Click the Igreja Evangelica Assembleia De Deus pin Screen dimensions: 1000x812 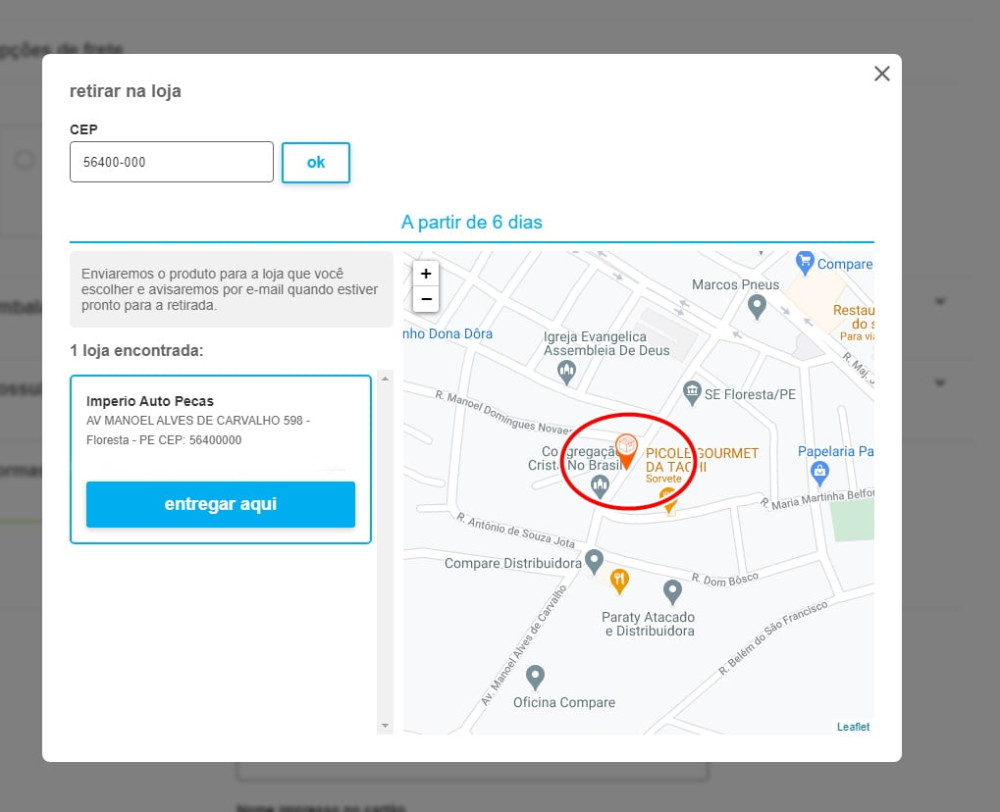tap(566, 373)
